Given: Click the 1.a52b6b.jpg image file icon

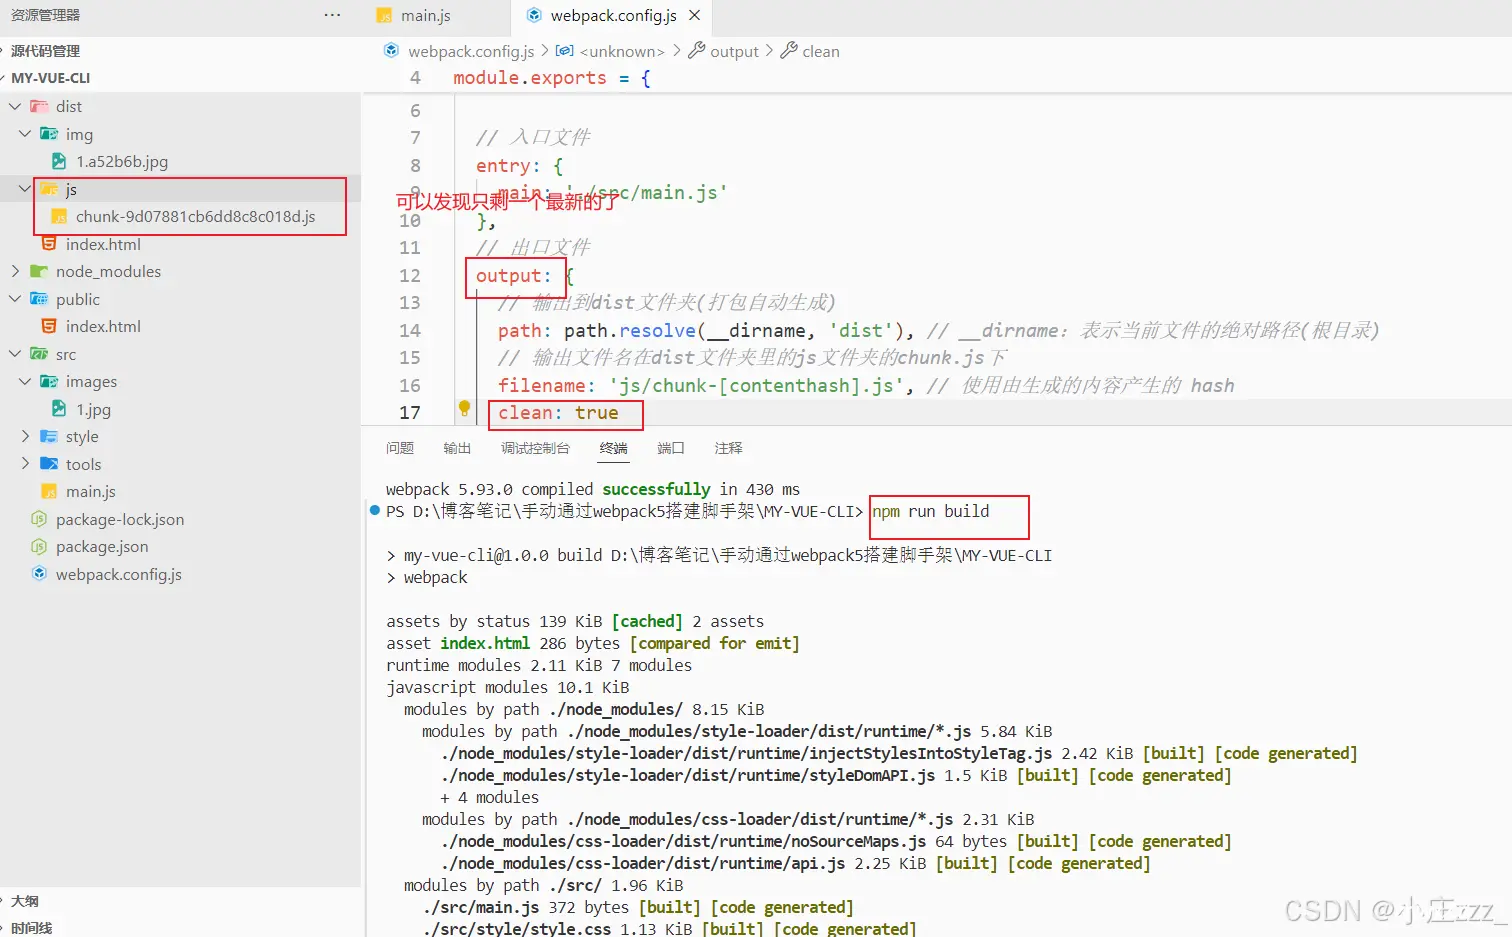Looking at the screenshot, I should click(59, 161).
